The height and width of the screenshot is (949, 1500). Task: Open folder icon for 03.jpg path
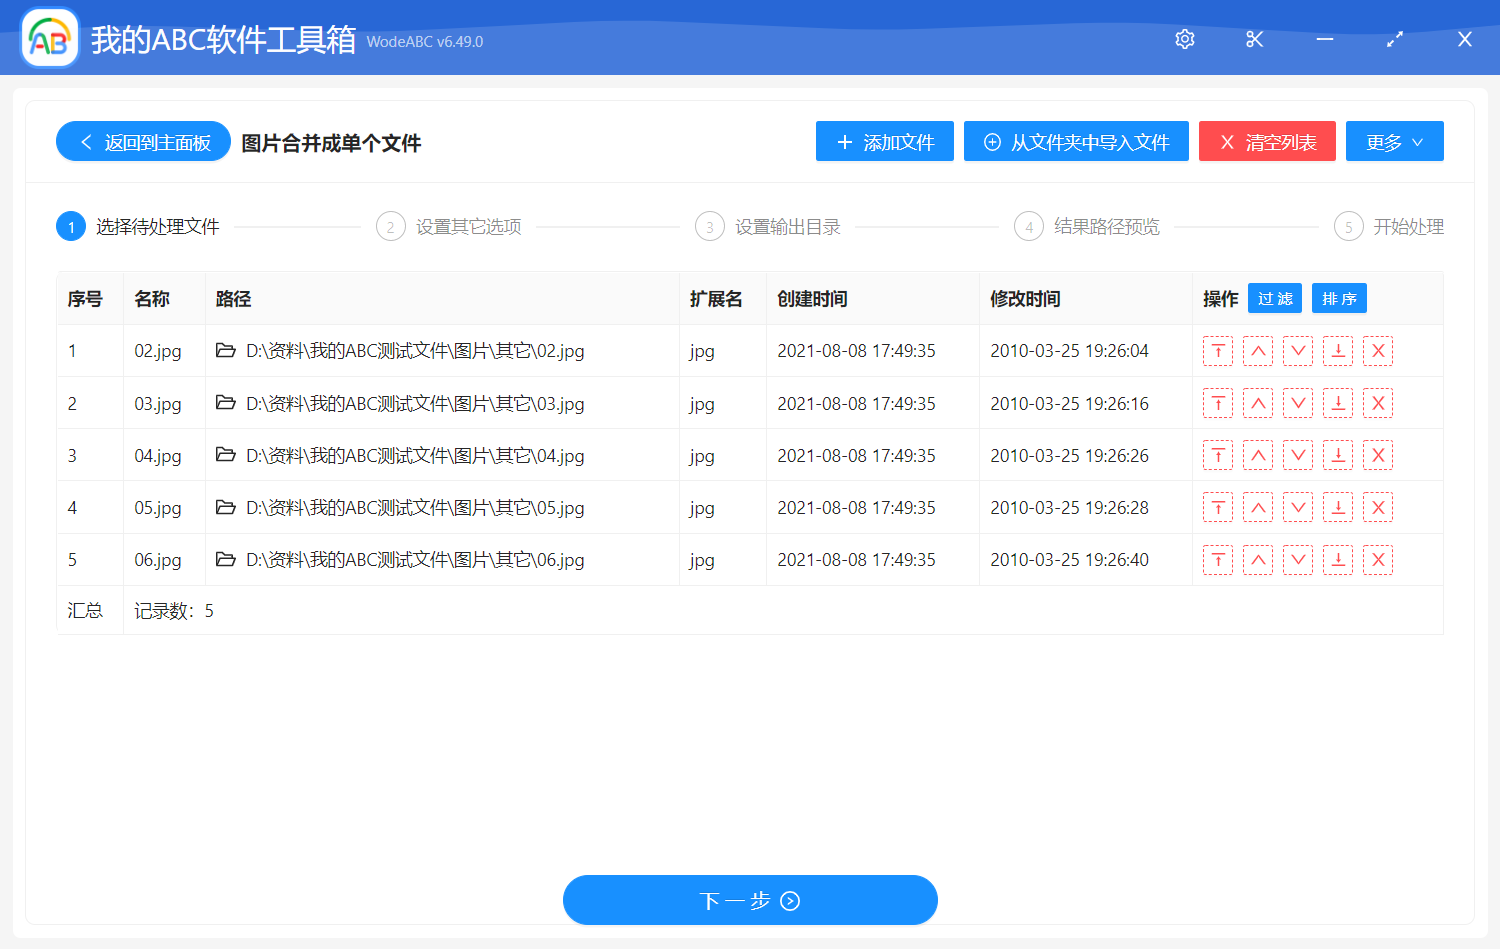pyautogui.click(x=226, y=403)
